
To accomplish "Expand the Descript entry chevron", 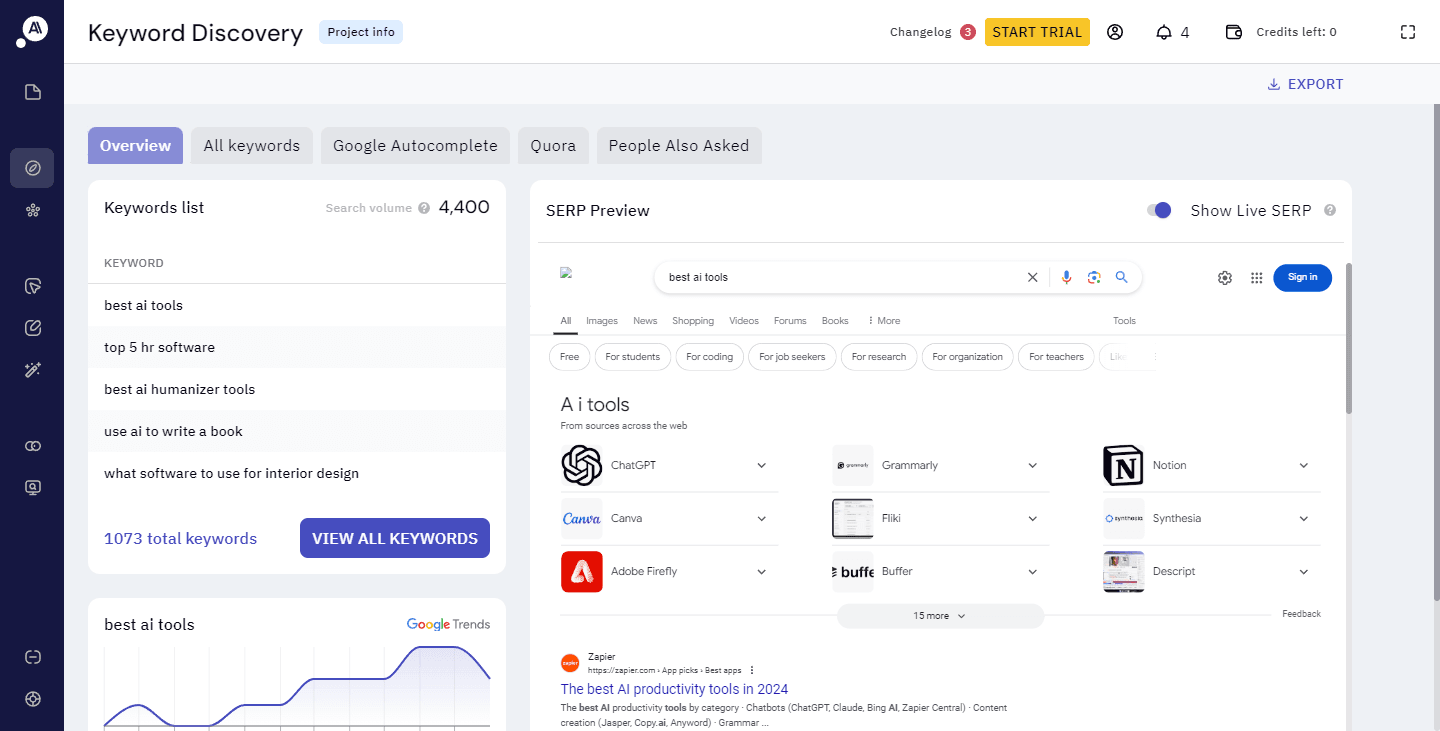I will click(1304, 571).
